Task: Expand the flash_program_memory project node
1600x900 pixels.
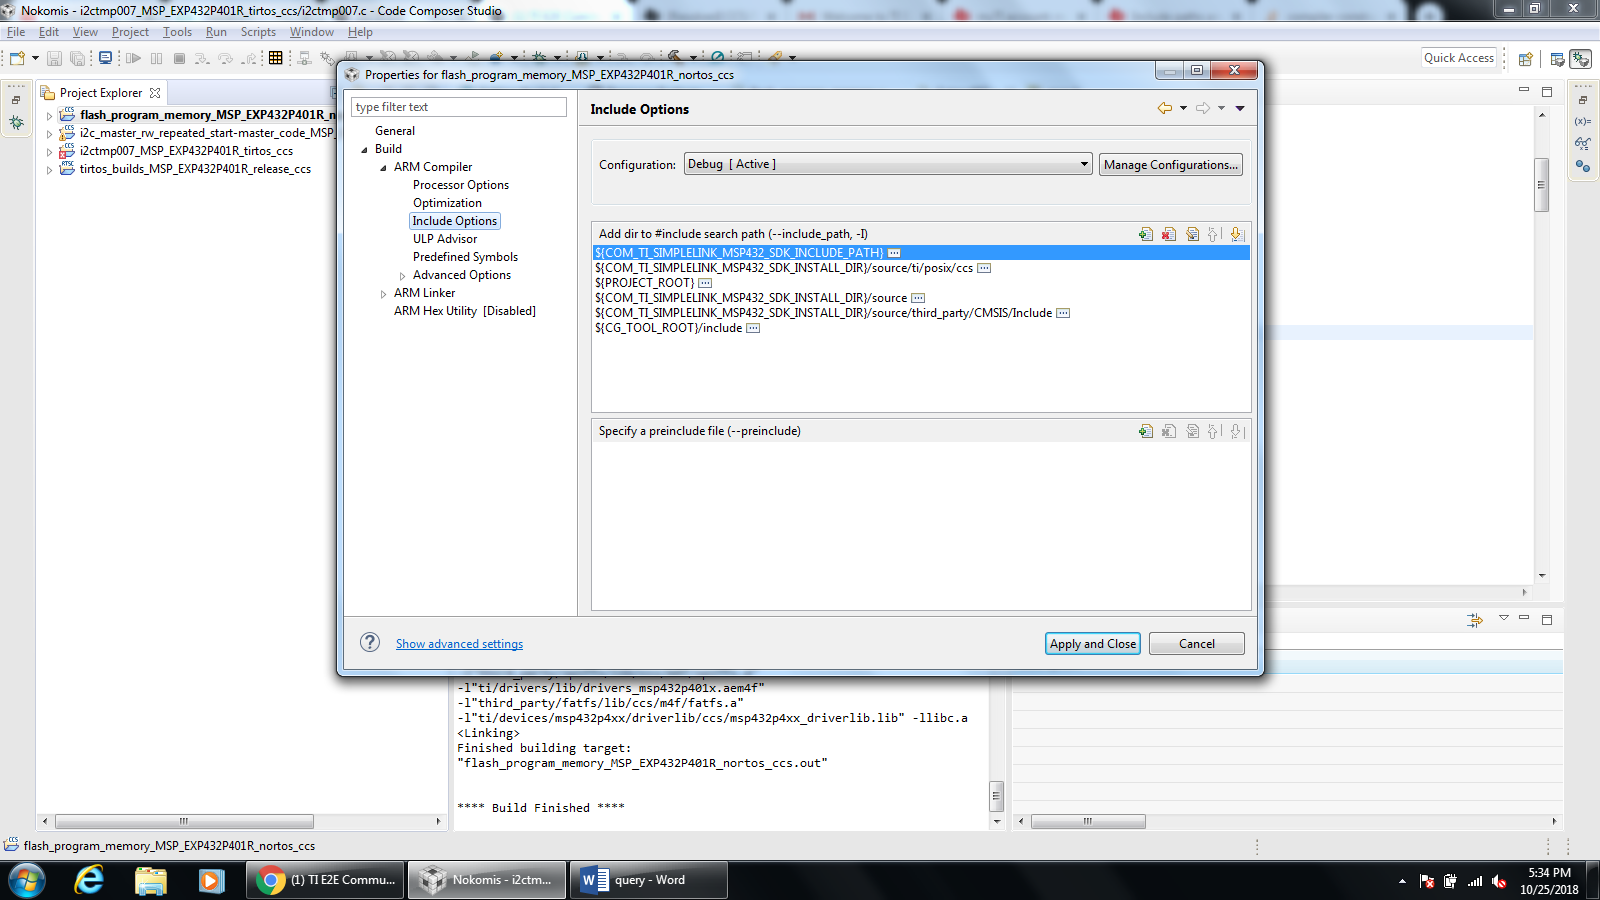Action: pyautogui.click(x=49, y=116)
